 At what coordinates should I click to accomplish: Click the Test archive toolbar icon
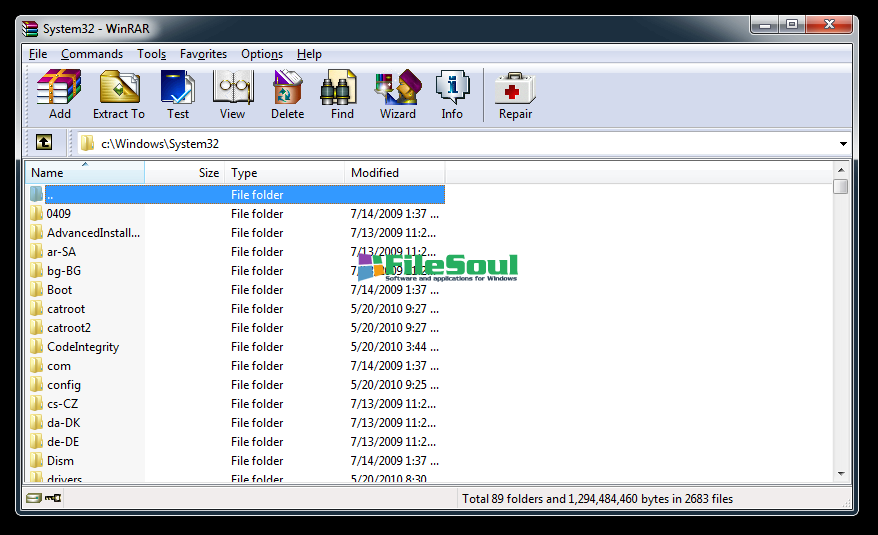tap(178, 88)
